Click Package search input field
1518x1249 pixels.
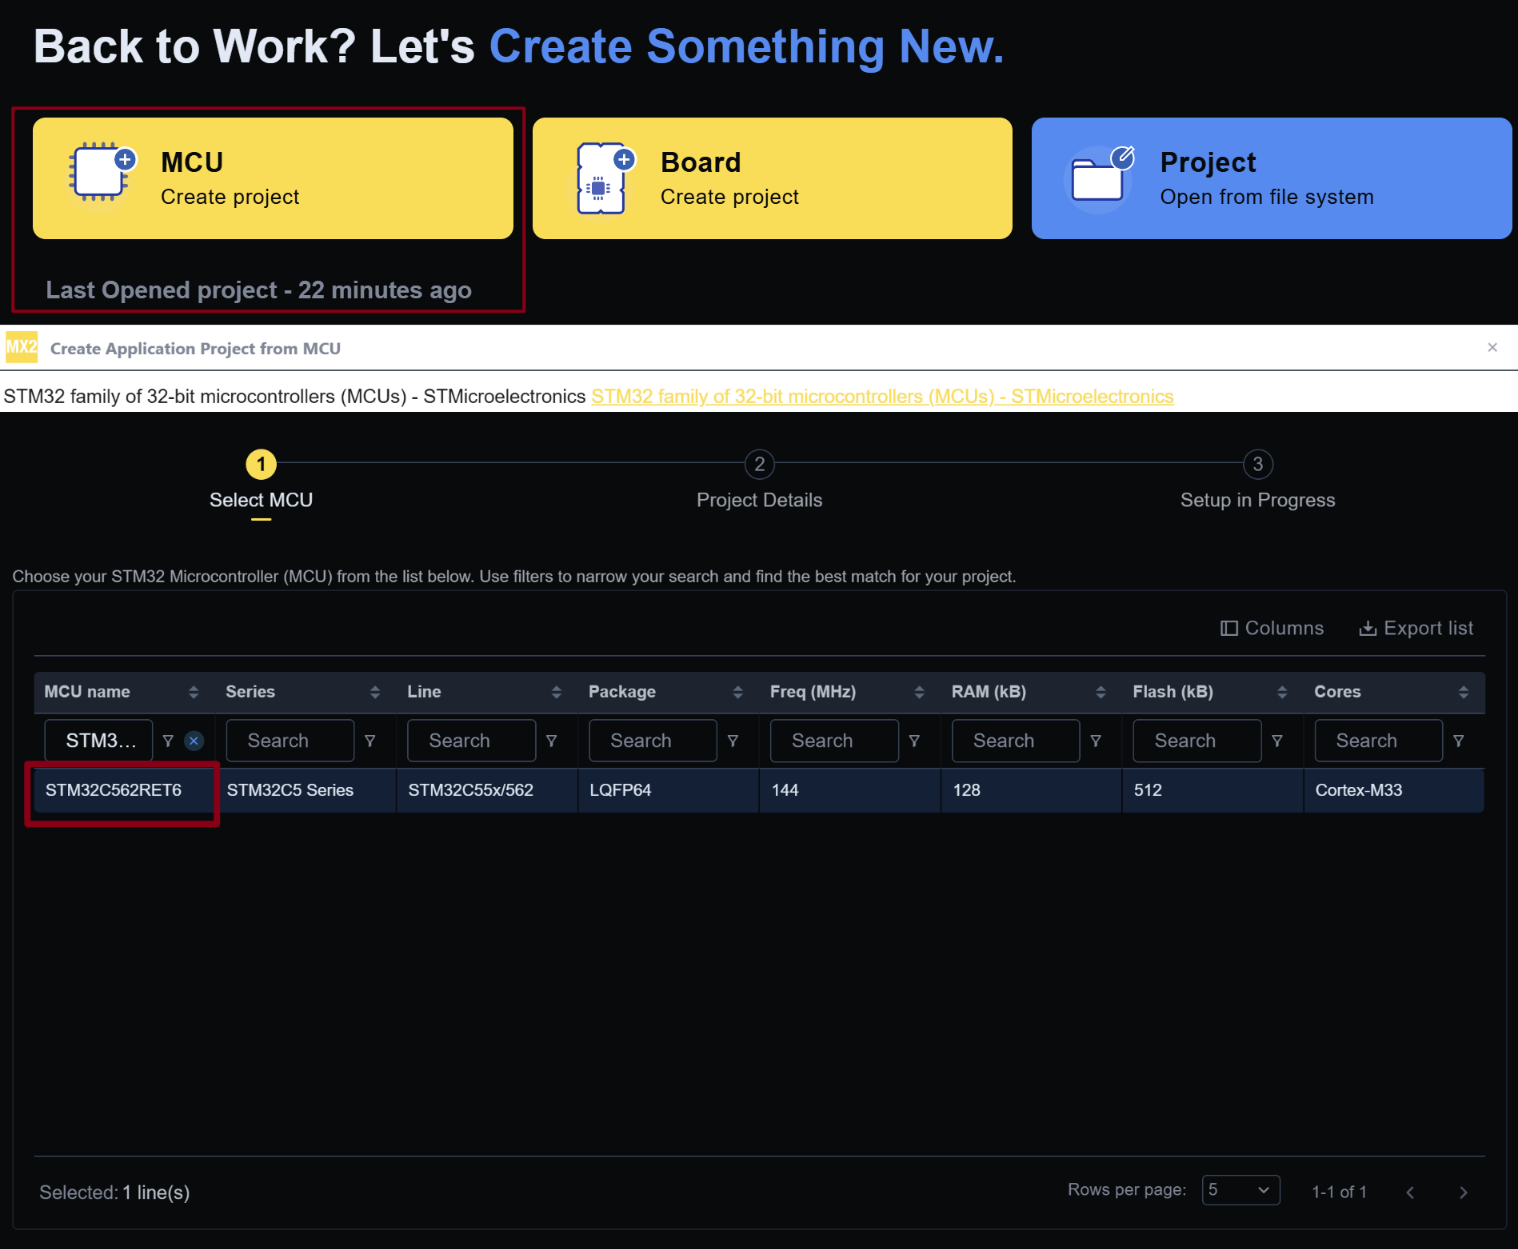pos(653,741)
